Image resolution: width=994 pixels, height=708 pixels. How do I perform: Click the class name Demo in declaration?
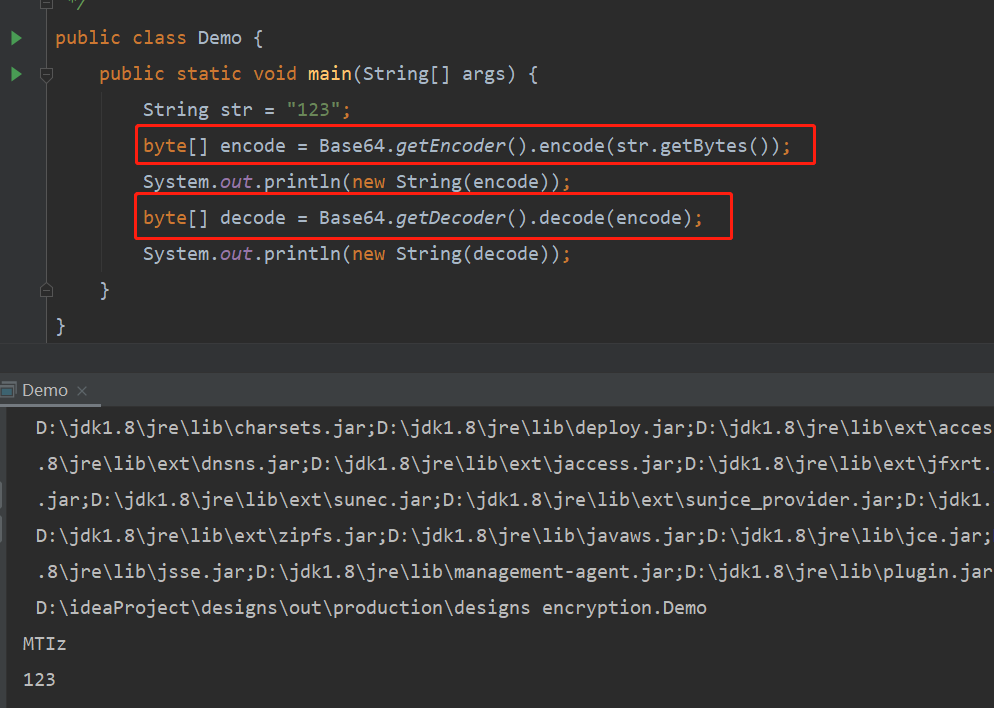point(219,38)
